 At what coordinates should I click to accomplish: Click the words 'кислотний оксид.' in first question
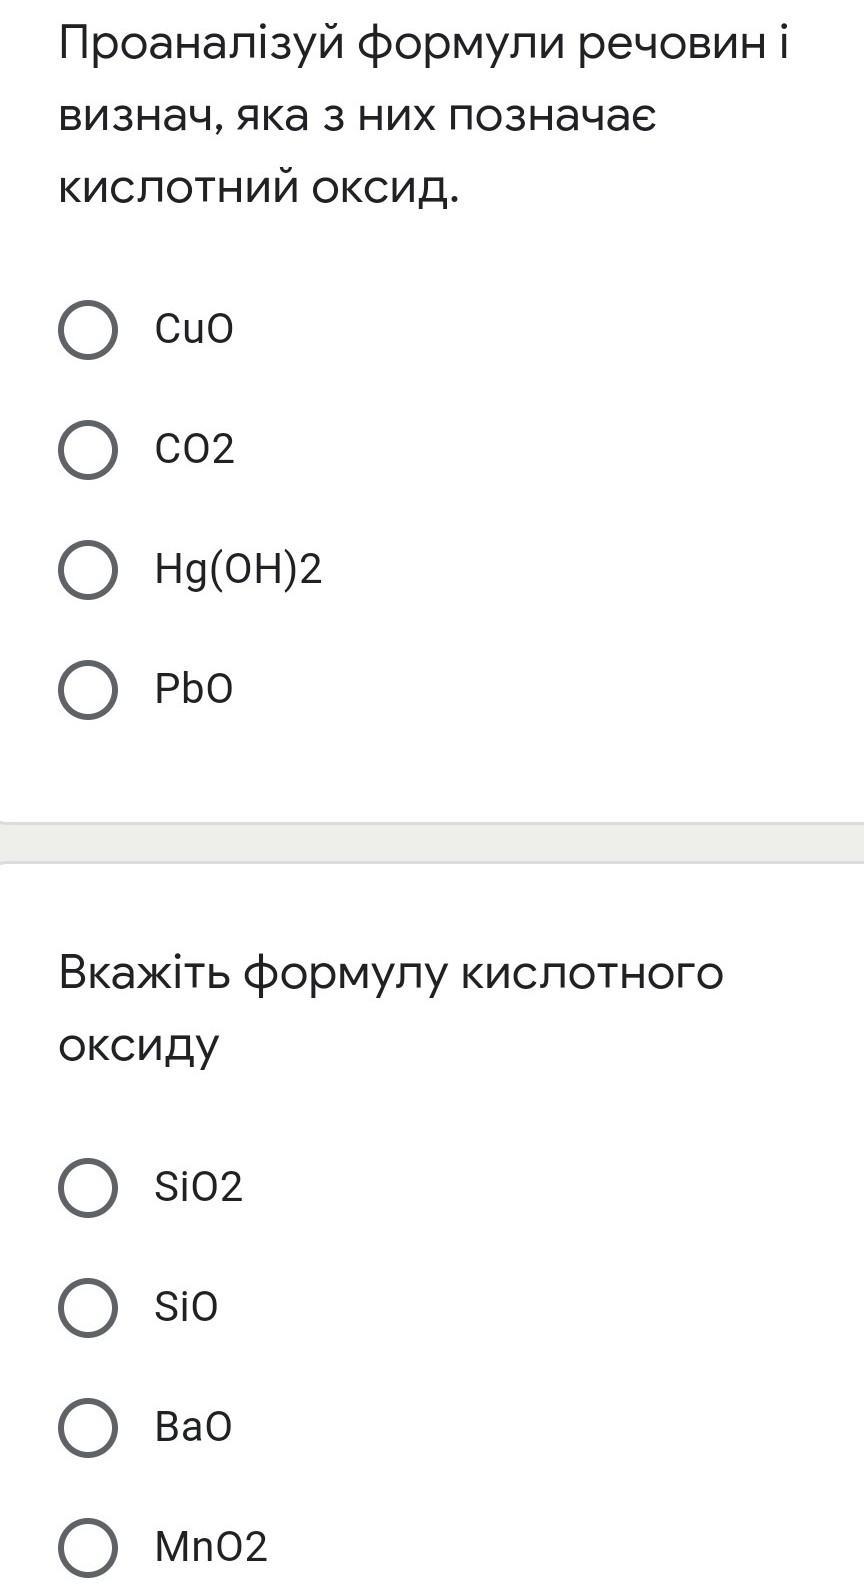click(x=259, y=187)
